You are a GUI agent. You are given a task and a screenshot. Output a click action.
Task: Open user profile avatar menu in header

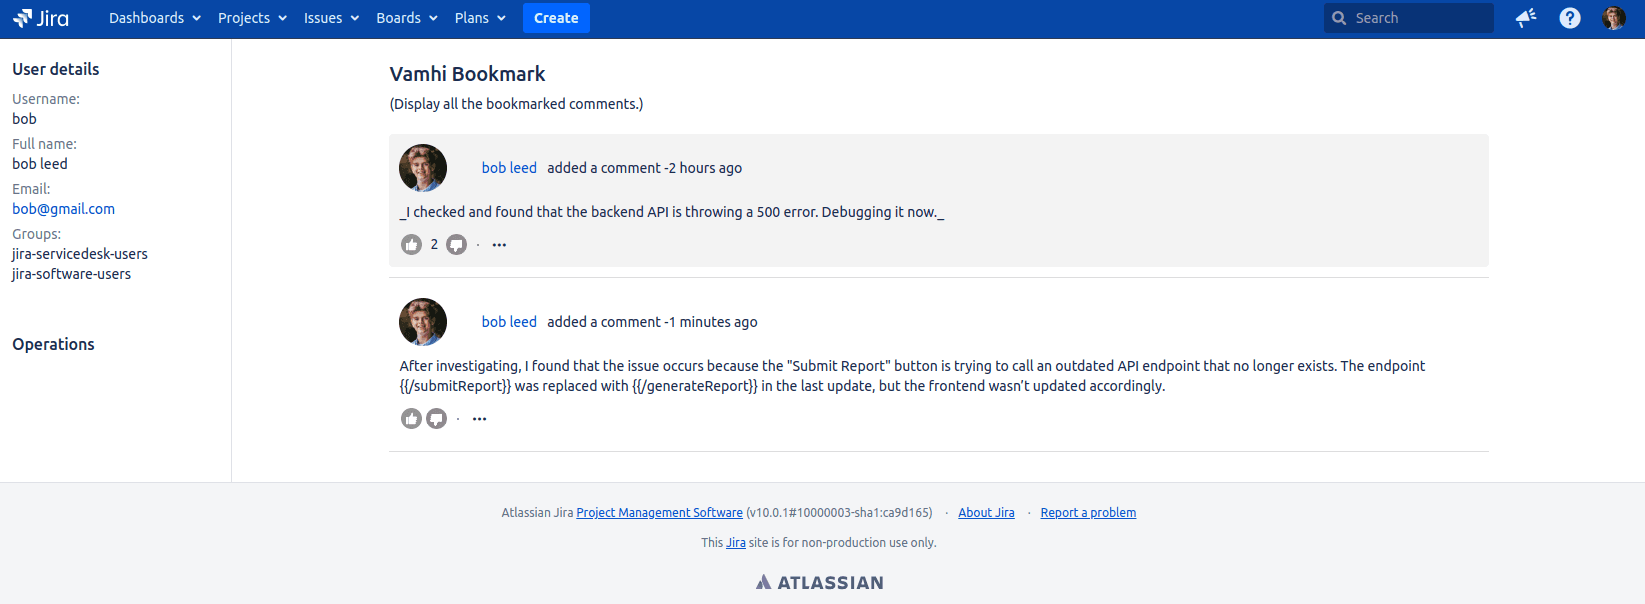[1613, 18]
